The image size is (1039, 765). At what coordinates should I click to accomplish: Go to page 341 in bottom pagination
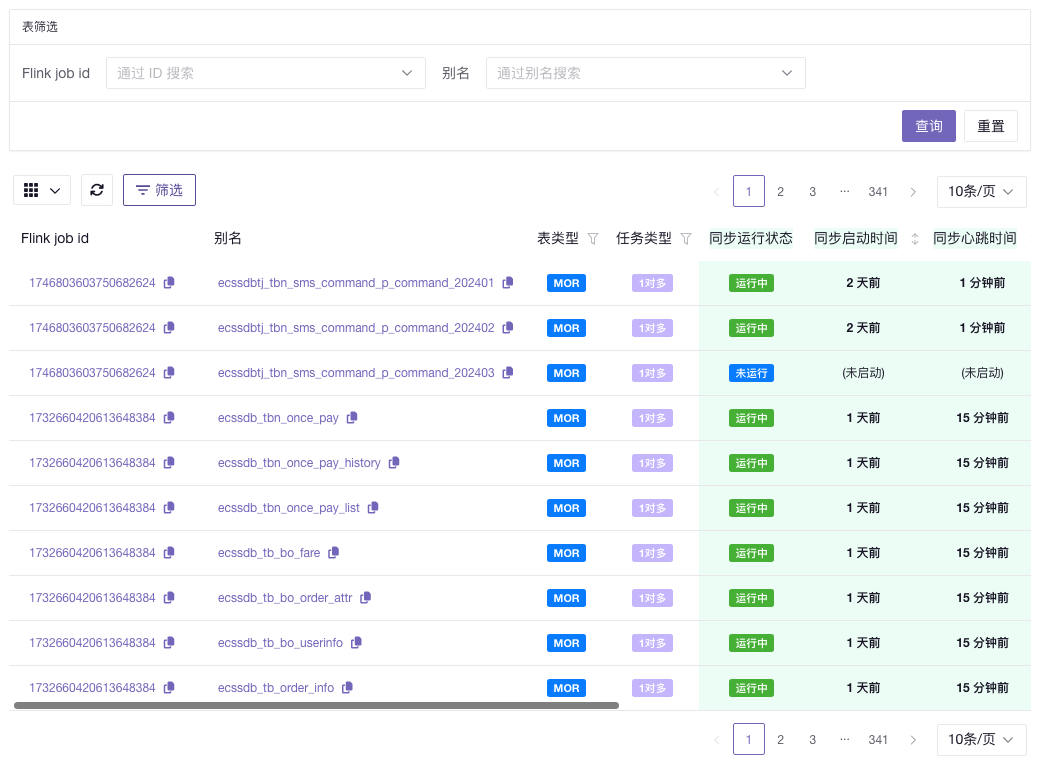point(878,740)
